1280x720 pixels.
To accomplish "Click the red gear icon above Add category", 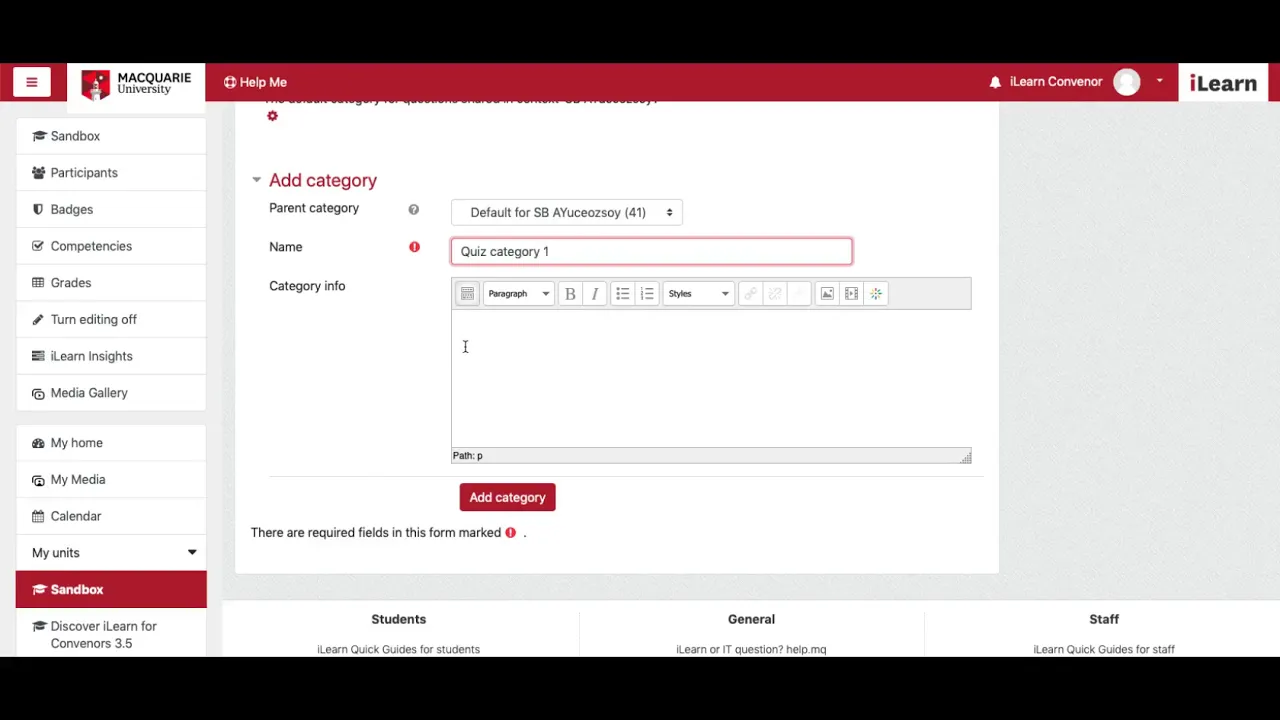I will pyautogui.click(x=272, y=116).
